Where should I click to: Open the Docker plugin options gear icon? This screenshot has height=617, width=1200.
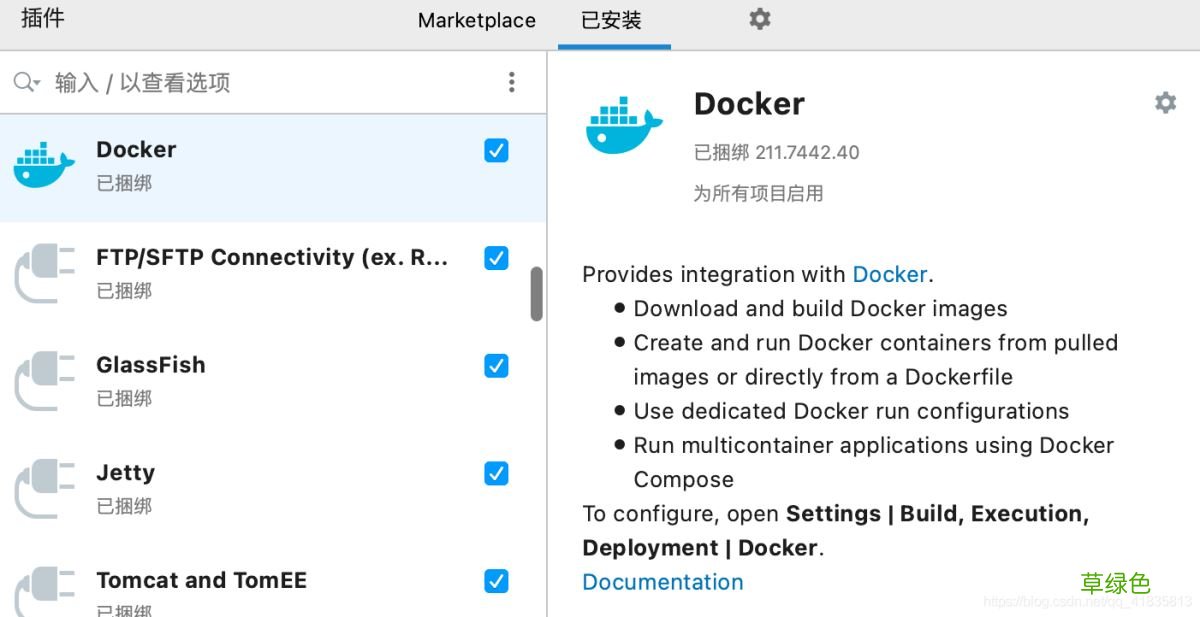(1164, 103)
